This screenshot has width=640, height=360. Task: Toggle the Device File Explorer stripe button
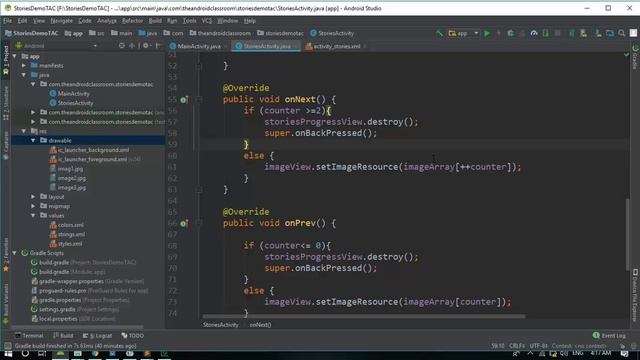coord(635,295)
